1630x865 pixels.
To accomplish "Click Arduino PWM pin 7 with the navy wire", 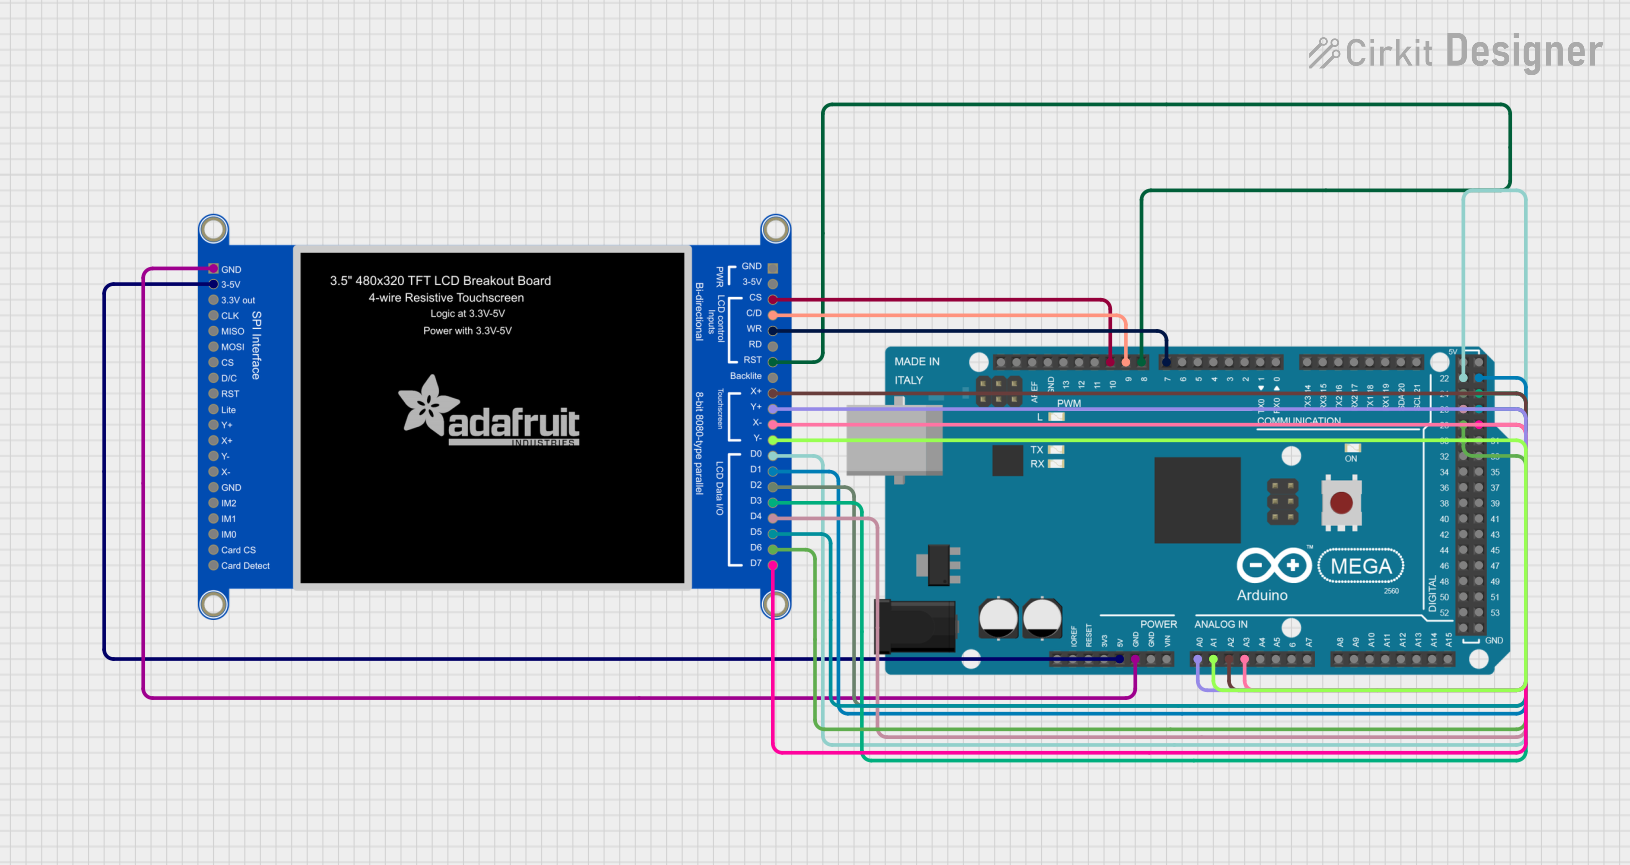I will 1166,362.
